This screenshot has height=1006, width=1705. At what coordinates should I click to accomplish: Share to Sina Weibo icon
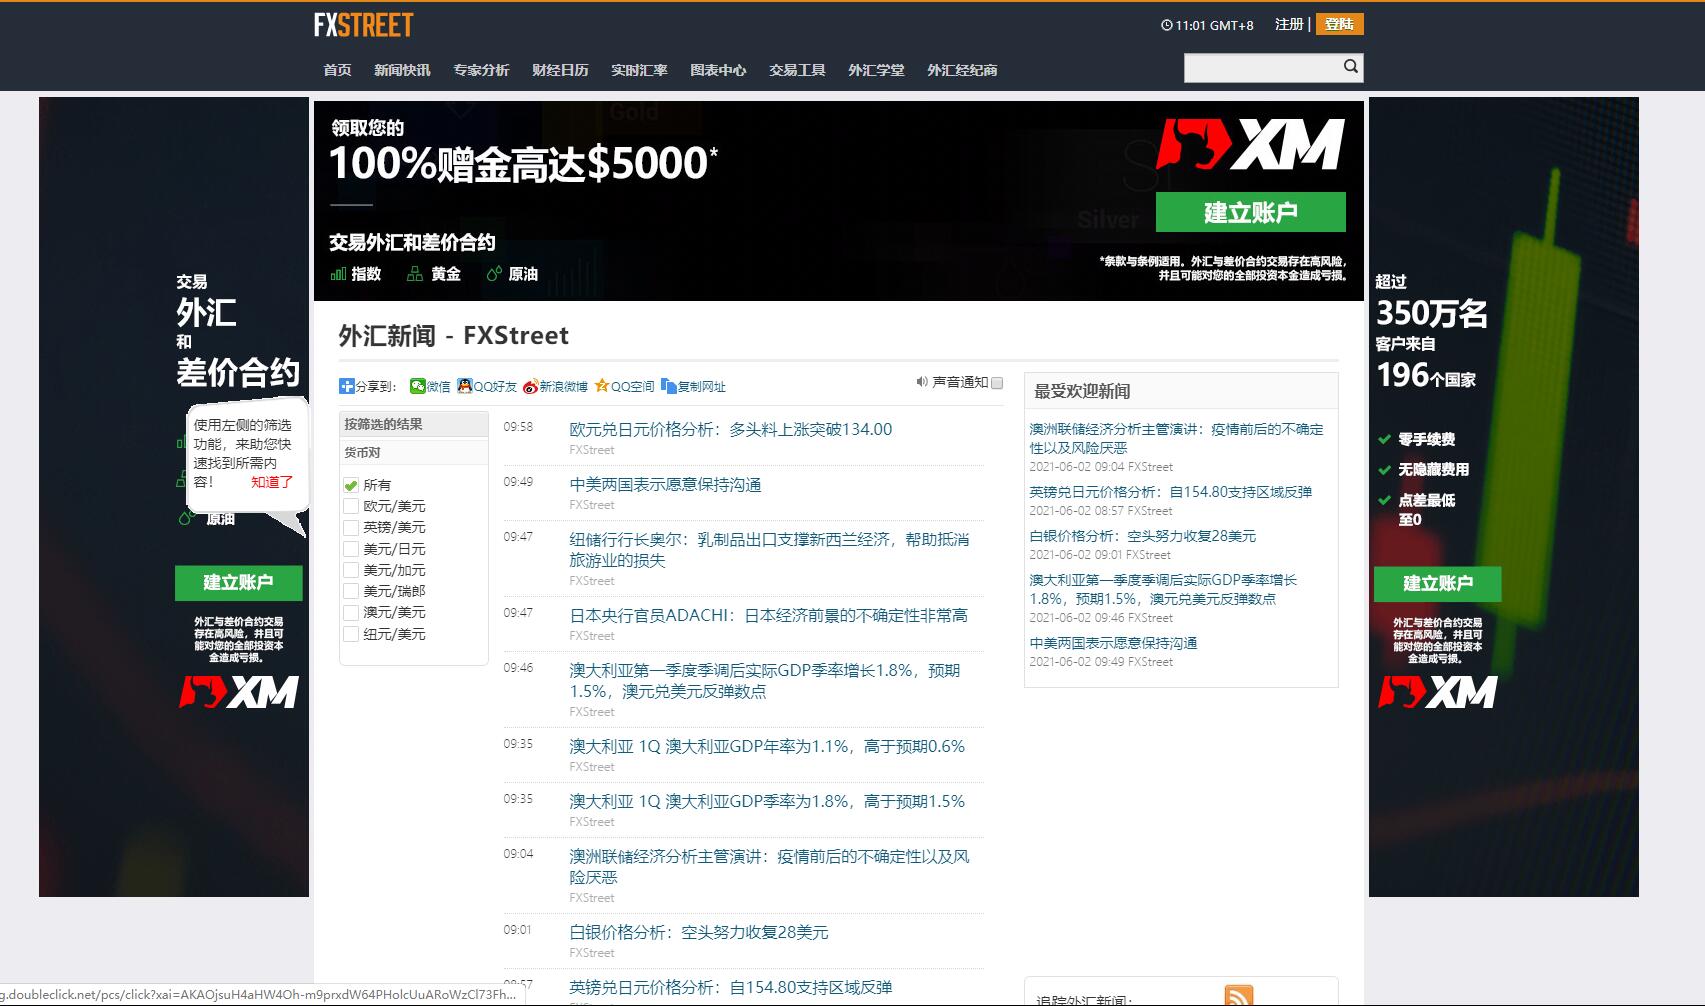[x=531, y=386]
